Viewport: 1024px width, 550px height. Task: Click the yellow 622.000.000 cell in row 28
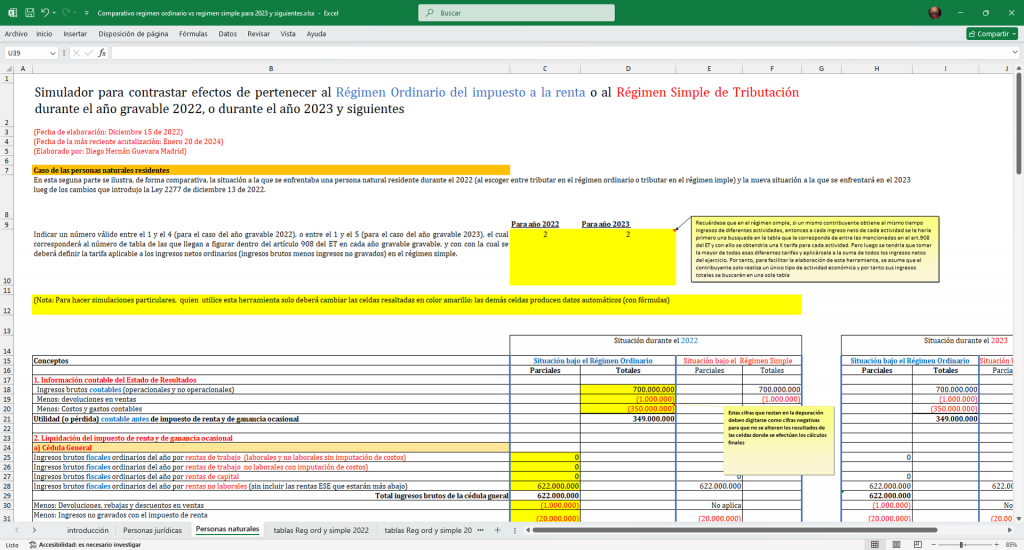point(545,486)
